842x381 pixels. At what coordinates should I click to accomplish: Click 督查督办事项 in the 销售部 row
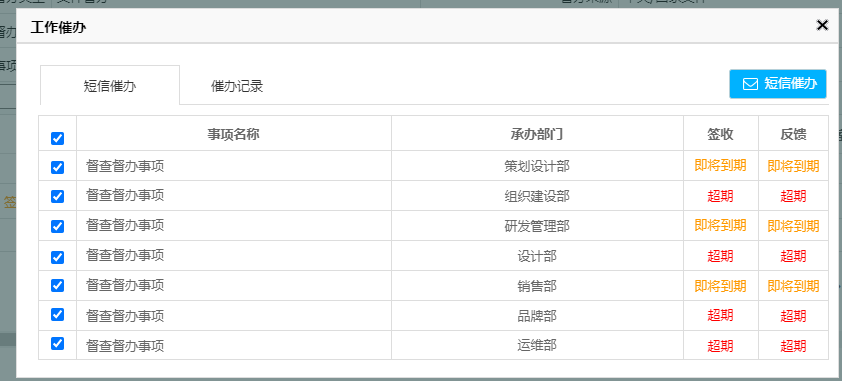125,285
